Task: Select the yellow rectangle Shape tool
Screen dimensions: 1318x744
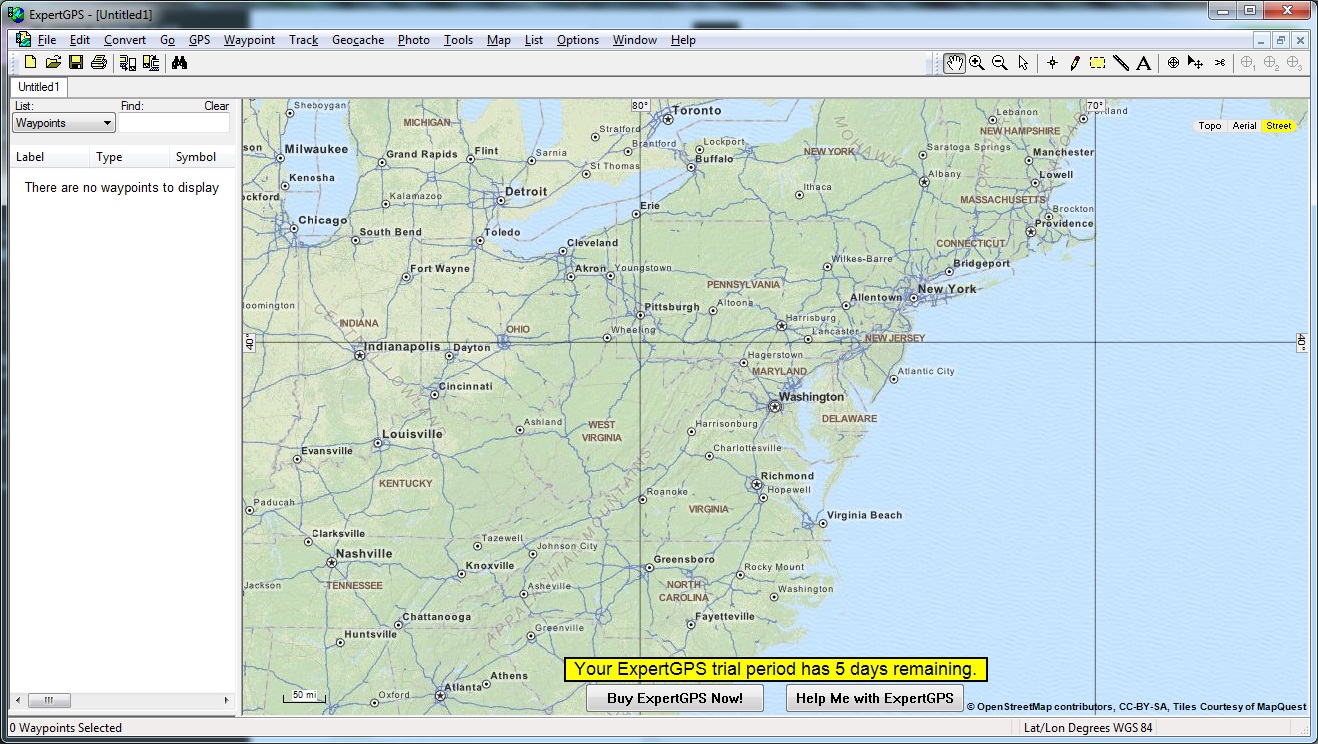Action: pos(1098,62)
